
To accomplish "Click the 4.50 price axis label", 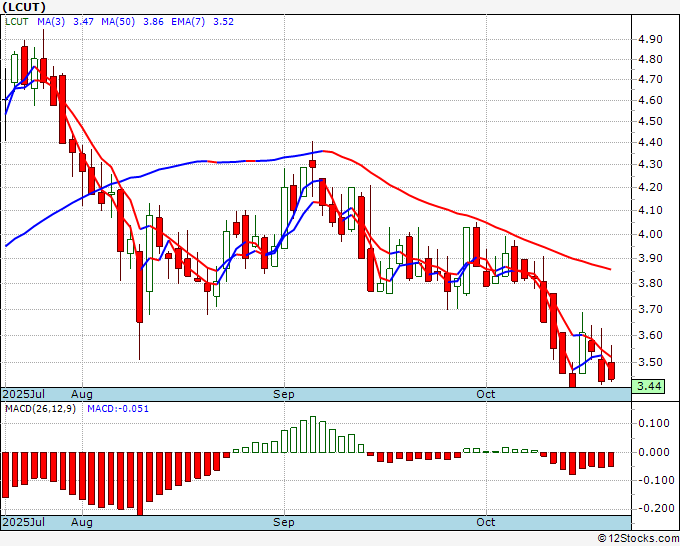I will pyautogui.click(x=650, y=121).
